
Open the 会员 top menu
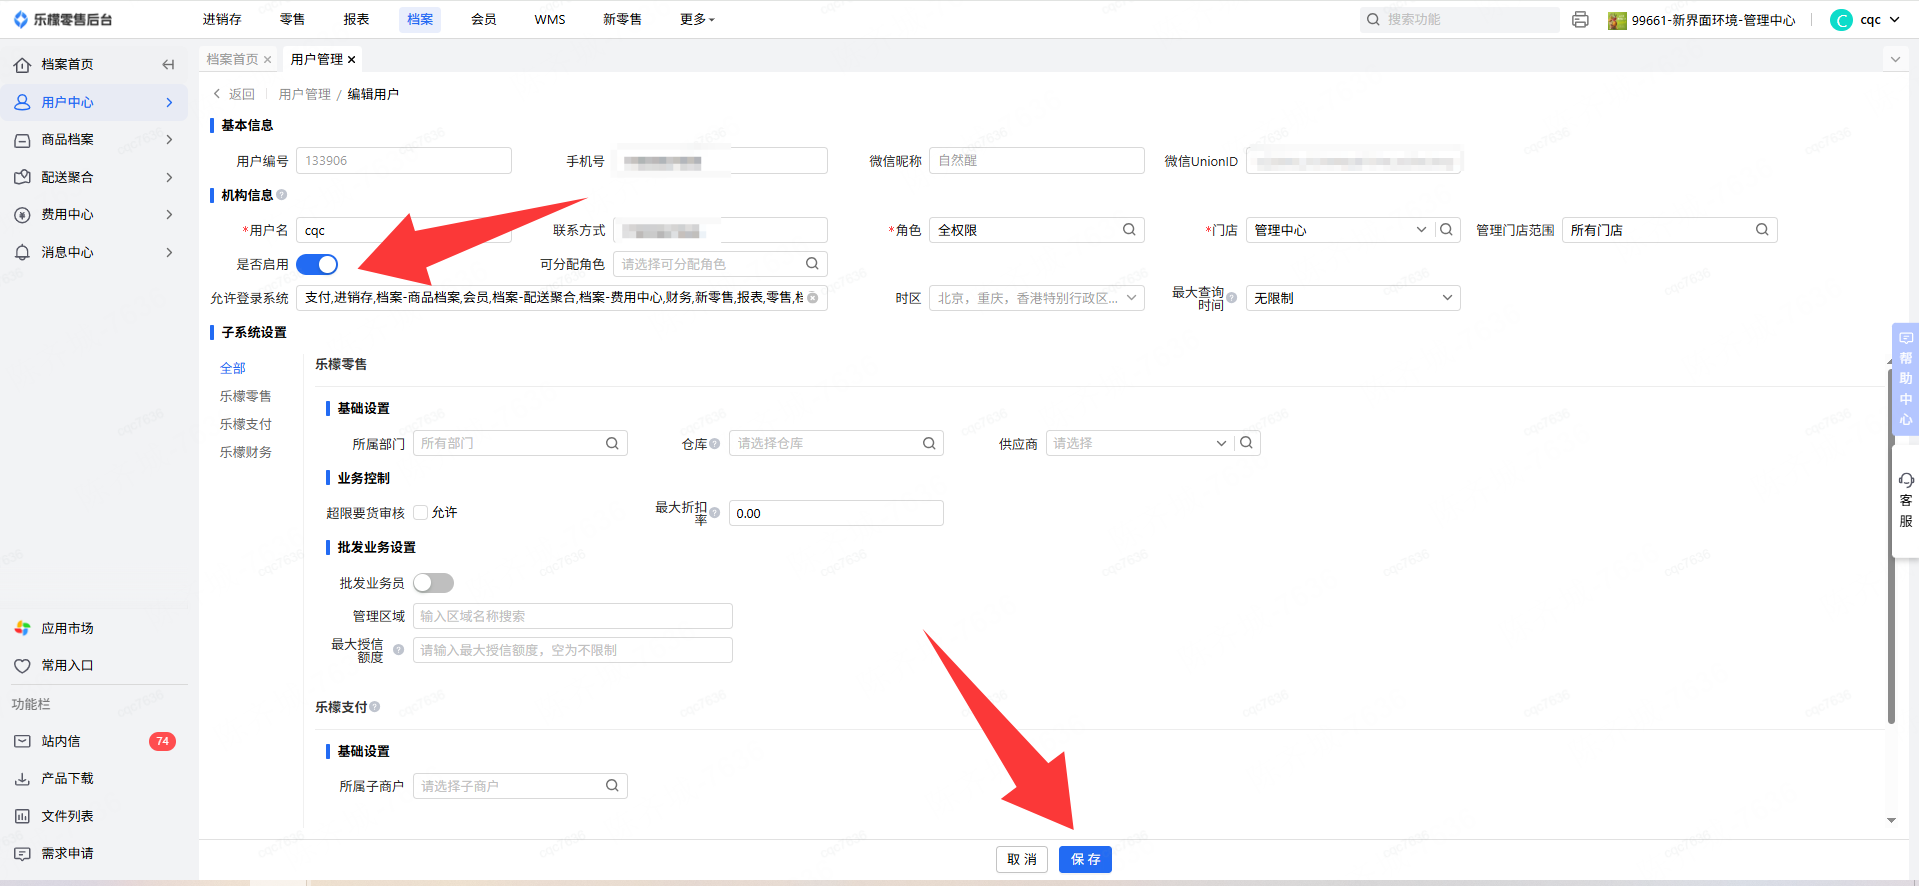coord(484,19)
